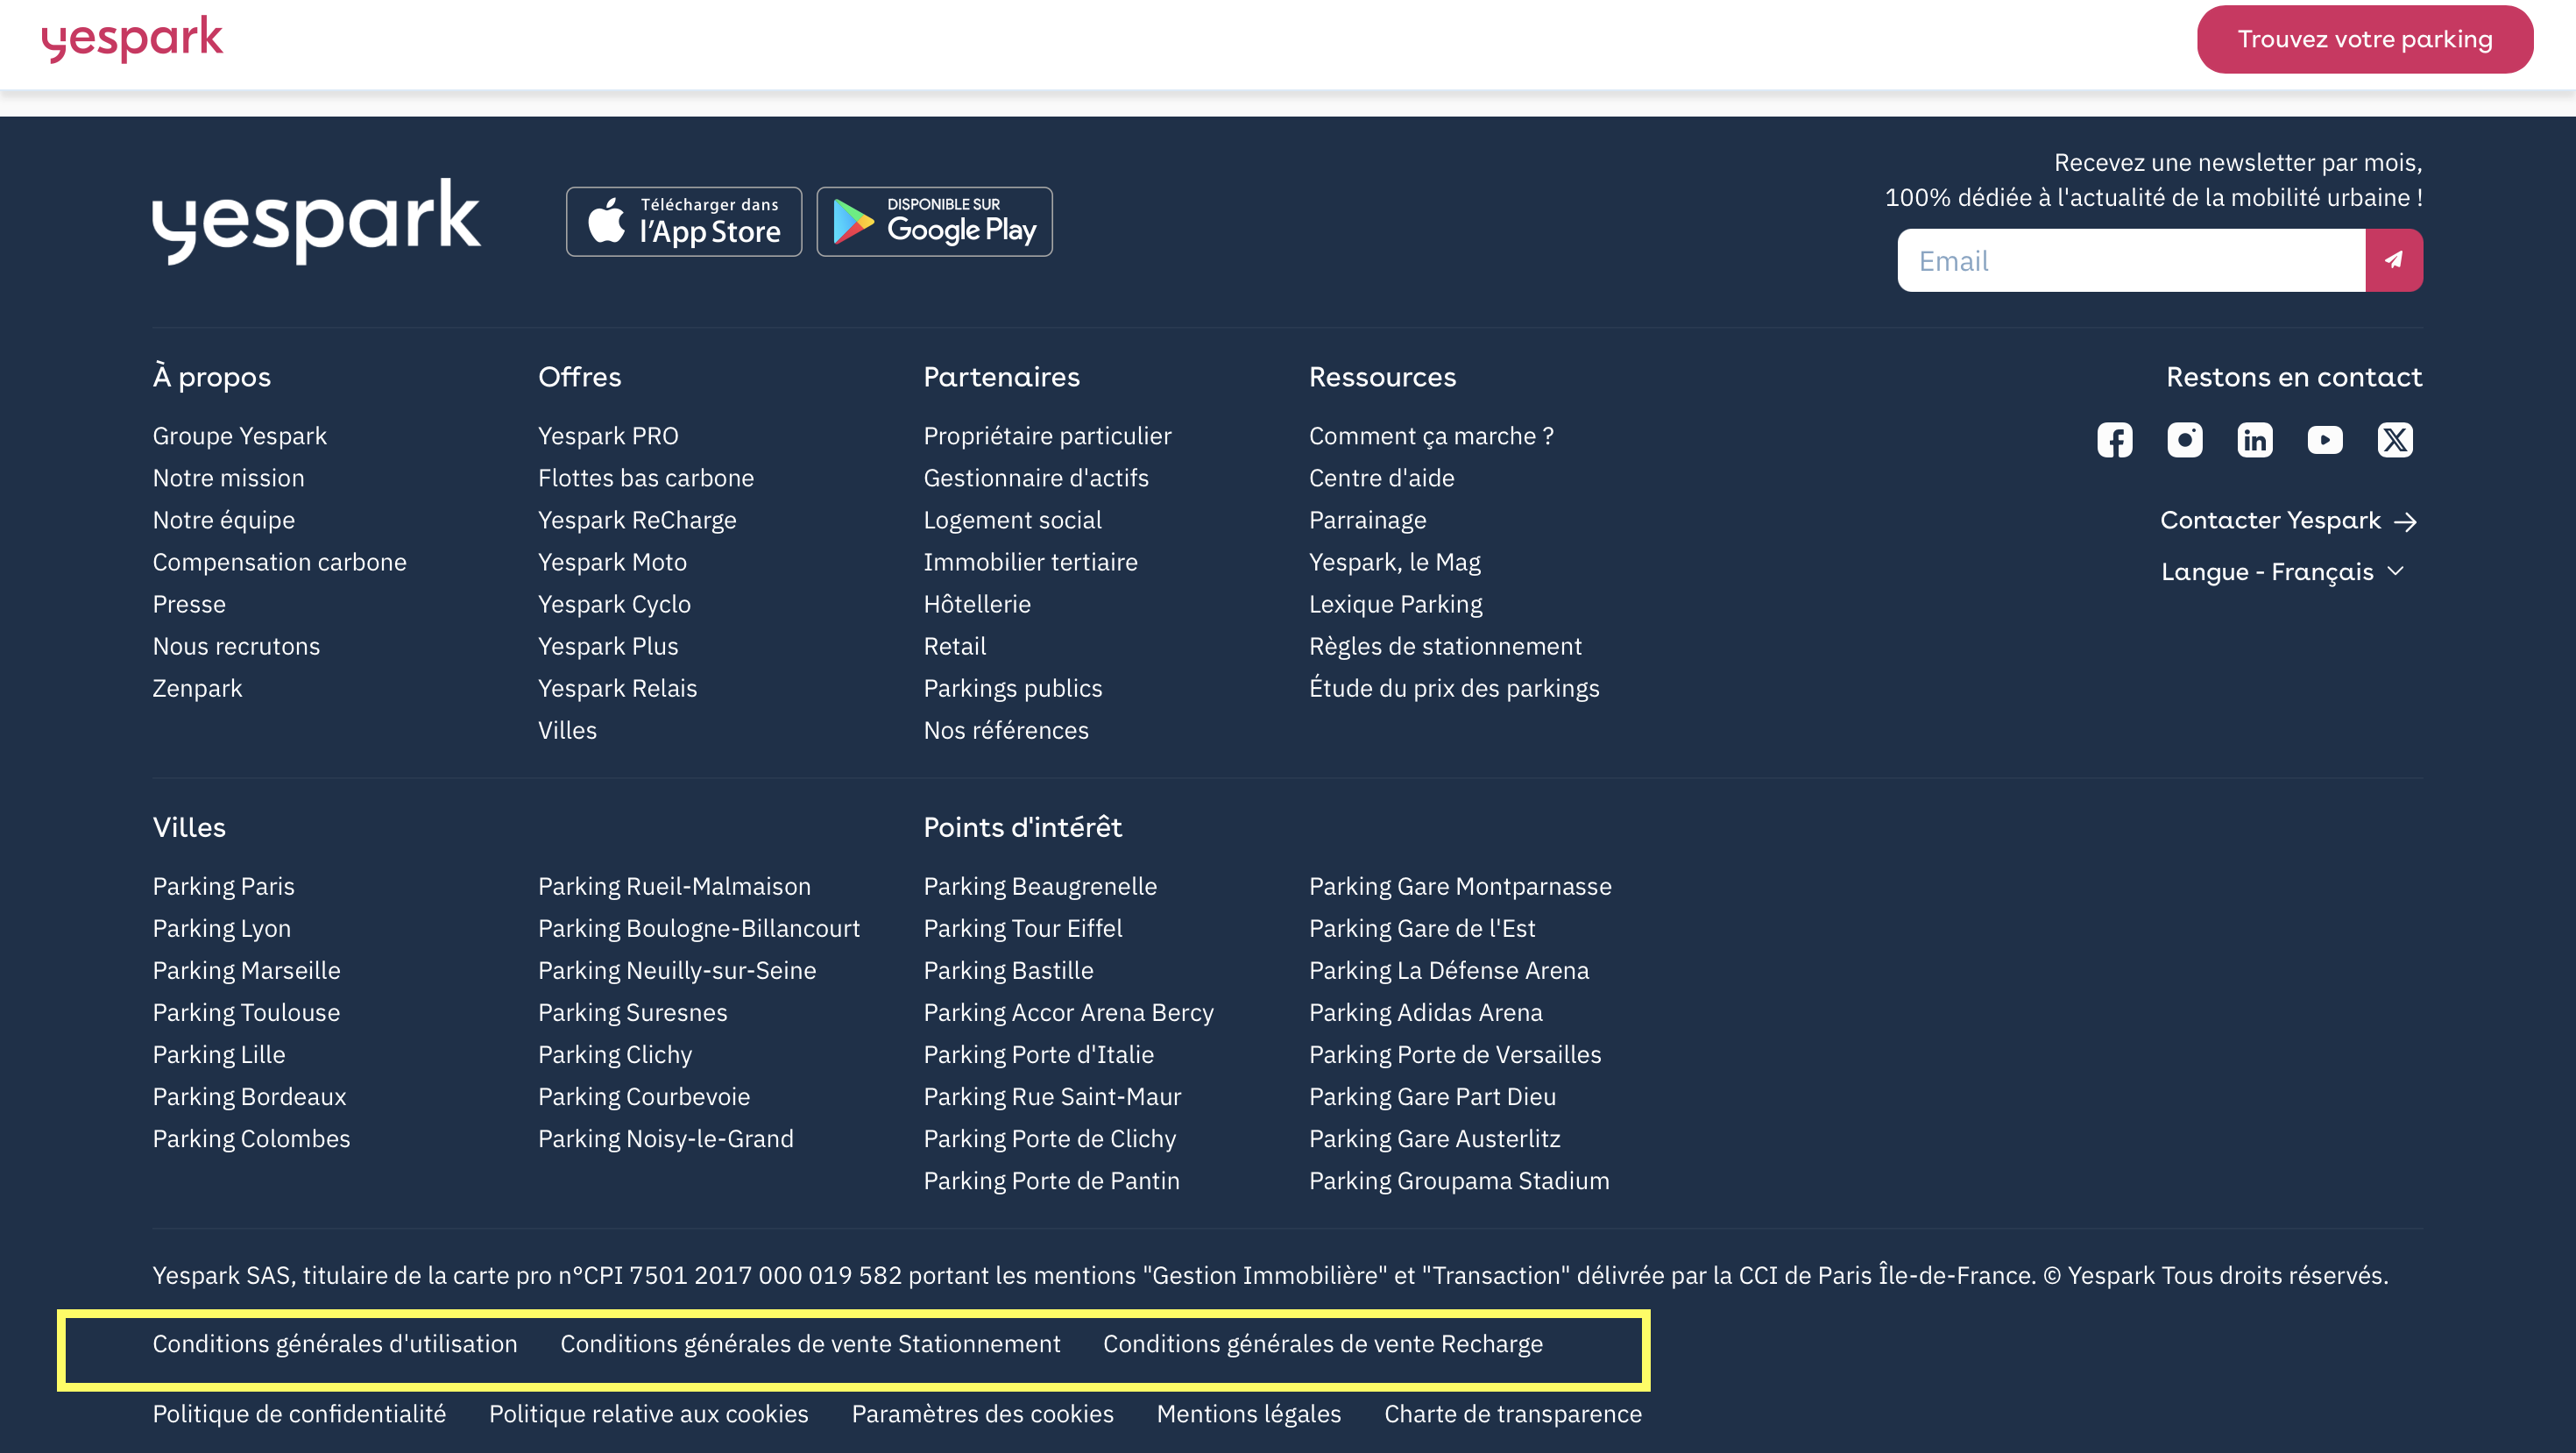Click the App Store download badge
The image size is (2576, 1453).
pos(684,221)
